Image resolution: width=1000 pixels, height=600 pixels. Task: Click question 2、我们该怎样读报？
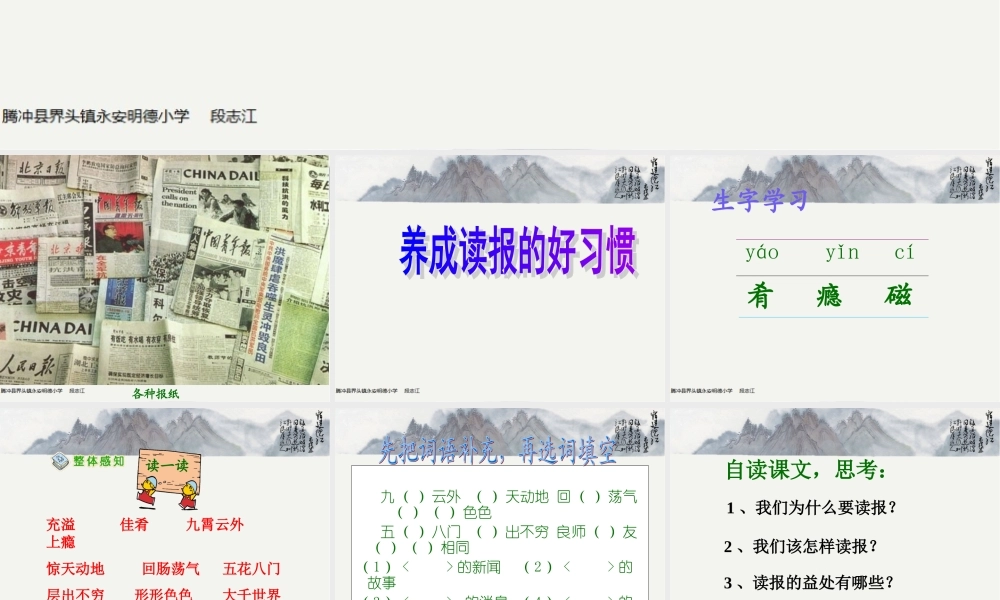click(x=801, y=546)
